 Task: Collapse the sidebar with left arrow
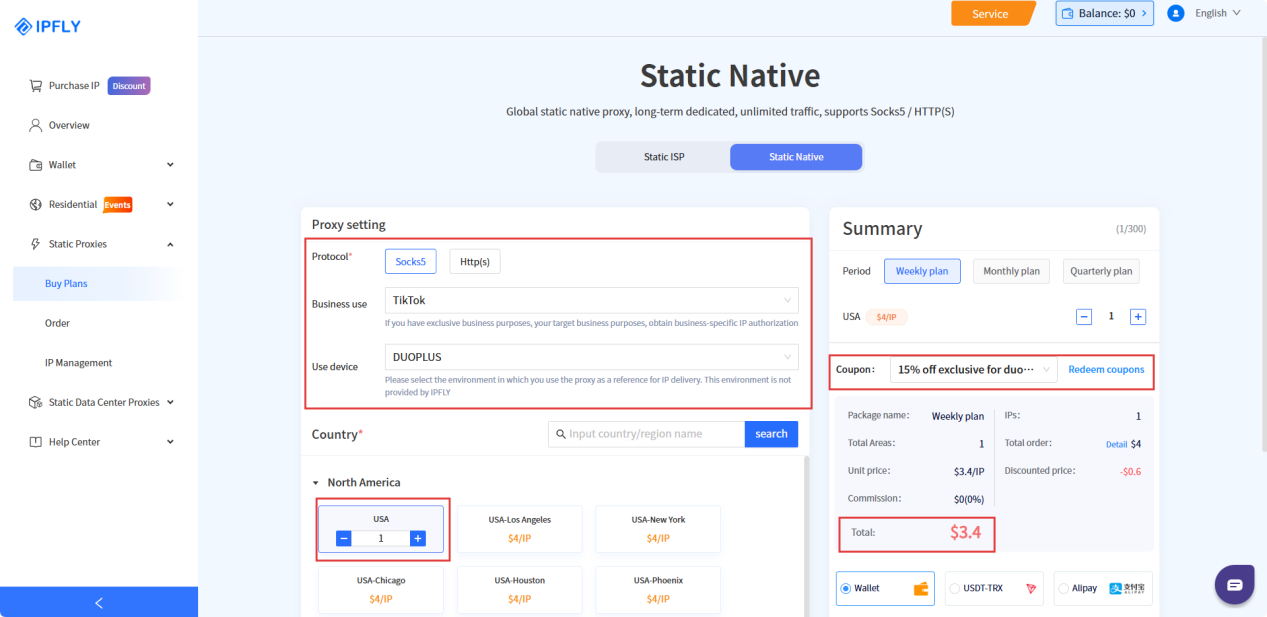point(98,602)
